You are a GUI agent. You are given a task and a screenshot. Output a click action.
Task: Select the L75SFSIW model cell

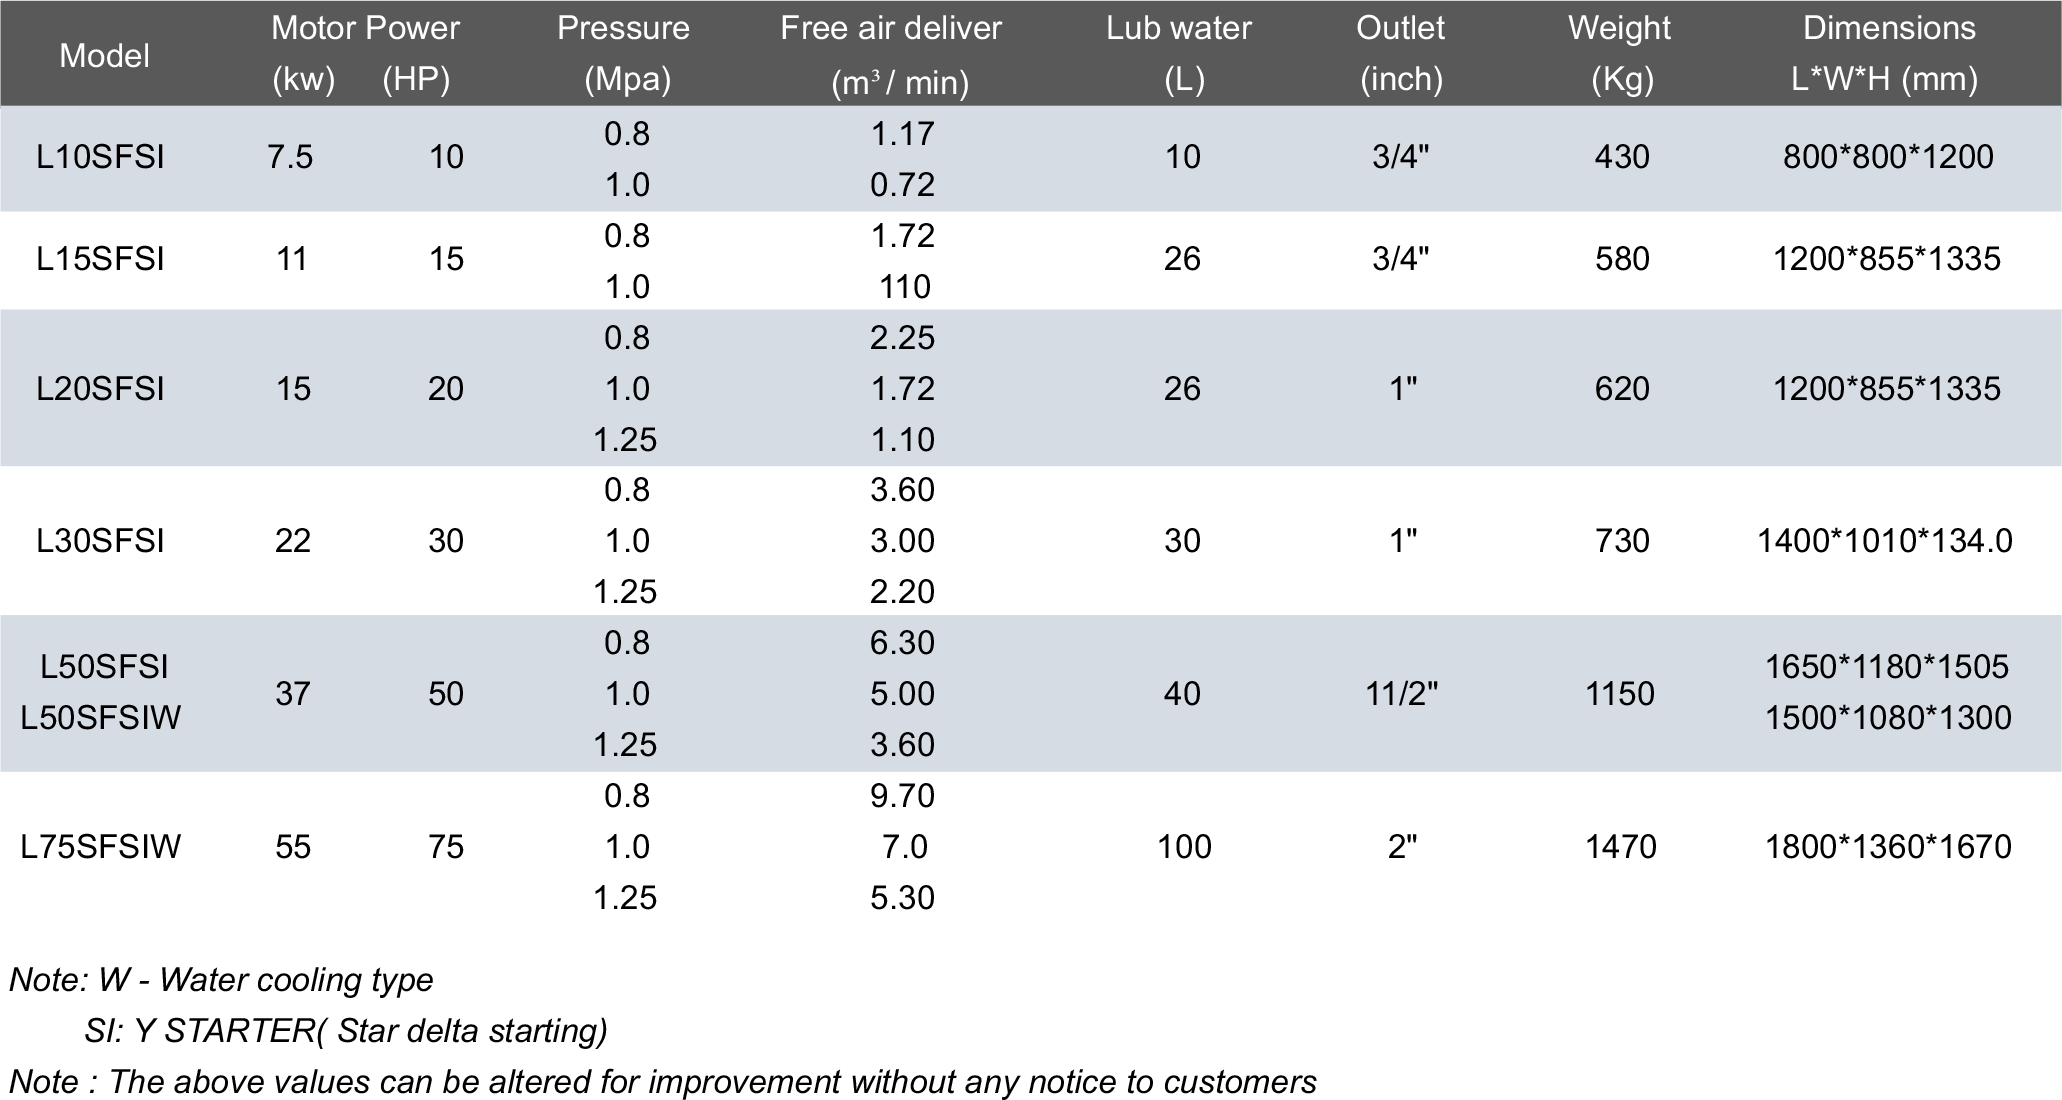click(x=101, y=847)
